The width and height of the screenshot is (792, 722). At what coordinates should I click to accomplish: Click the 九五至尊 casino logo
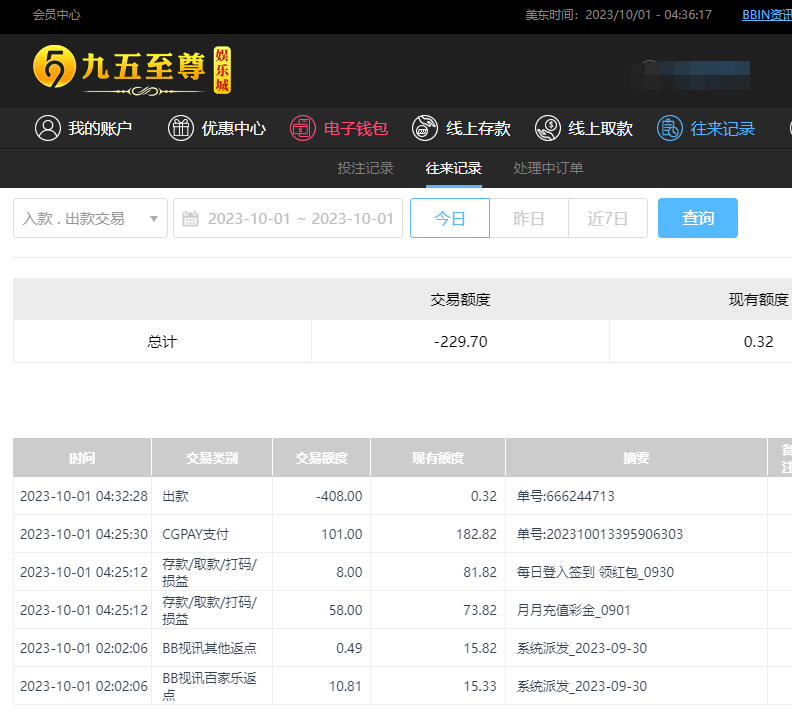(x=132, y=70)
